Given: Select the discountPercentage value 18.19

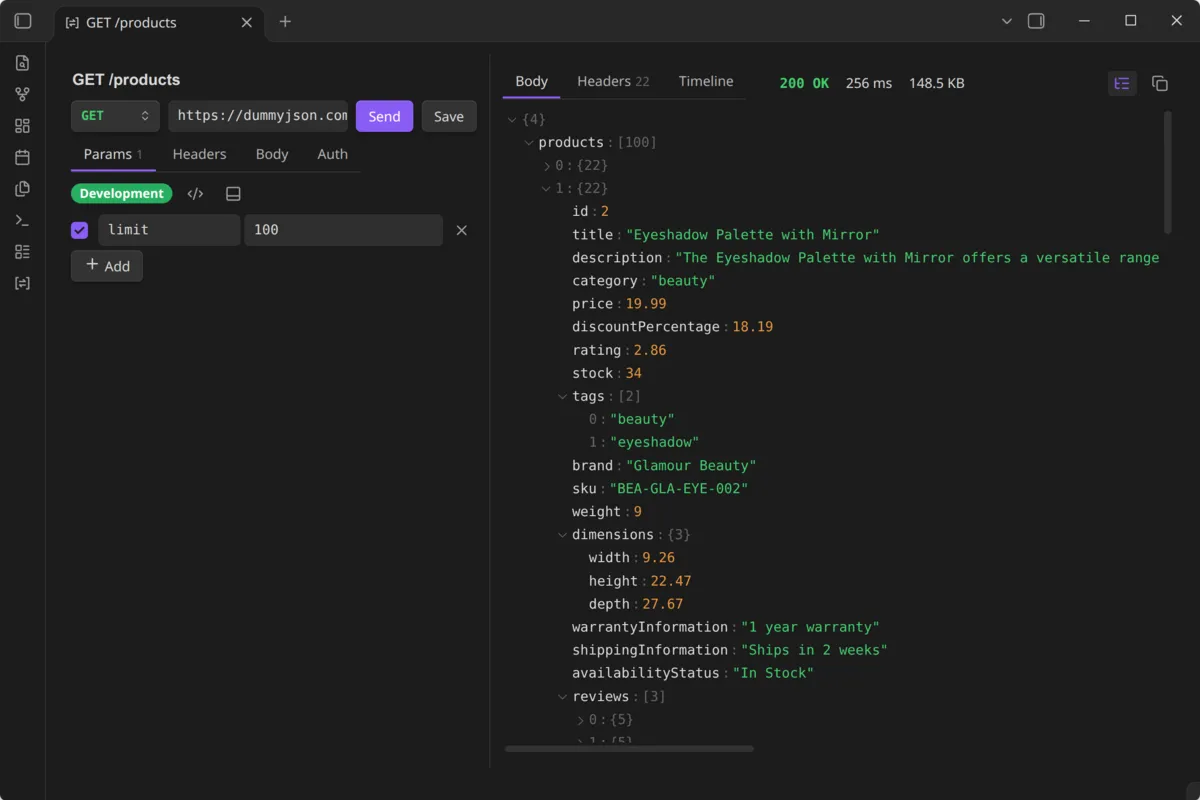Looking at the screenshot, I should [753, 327].
